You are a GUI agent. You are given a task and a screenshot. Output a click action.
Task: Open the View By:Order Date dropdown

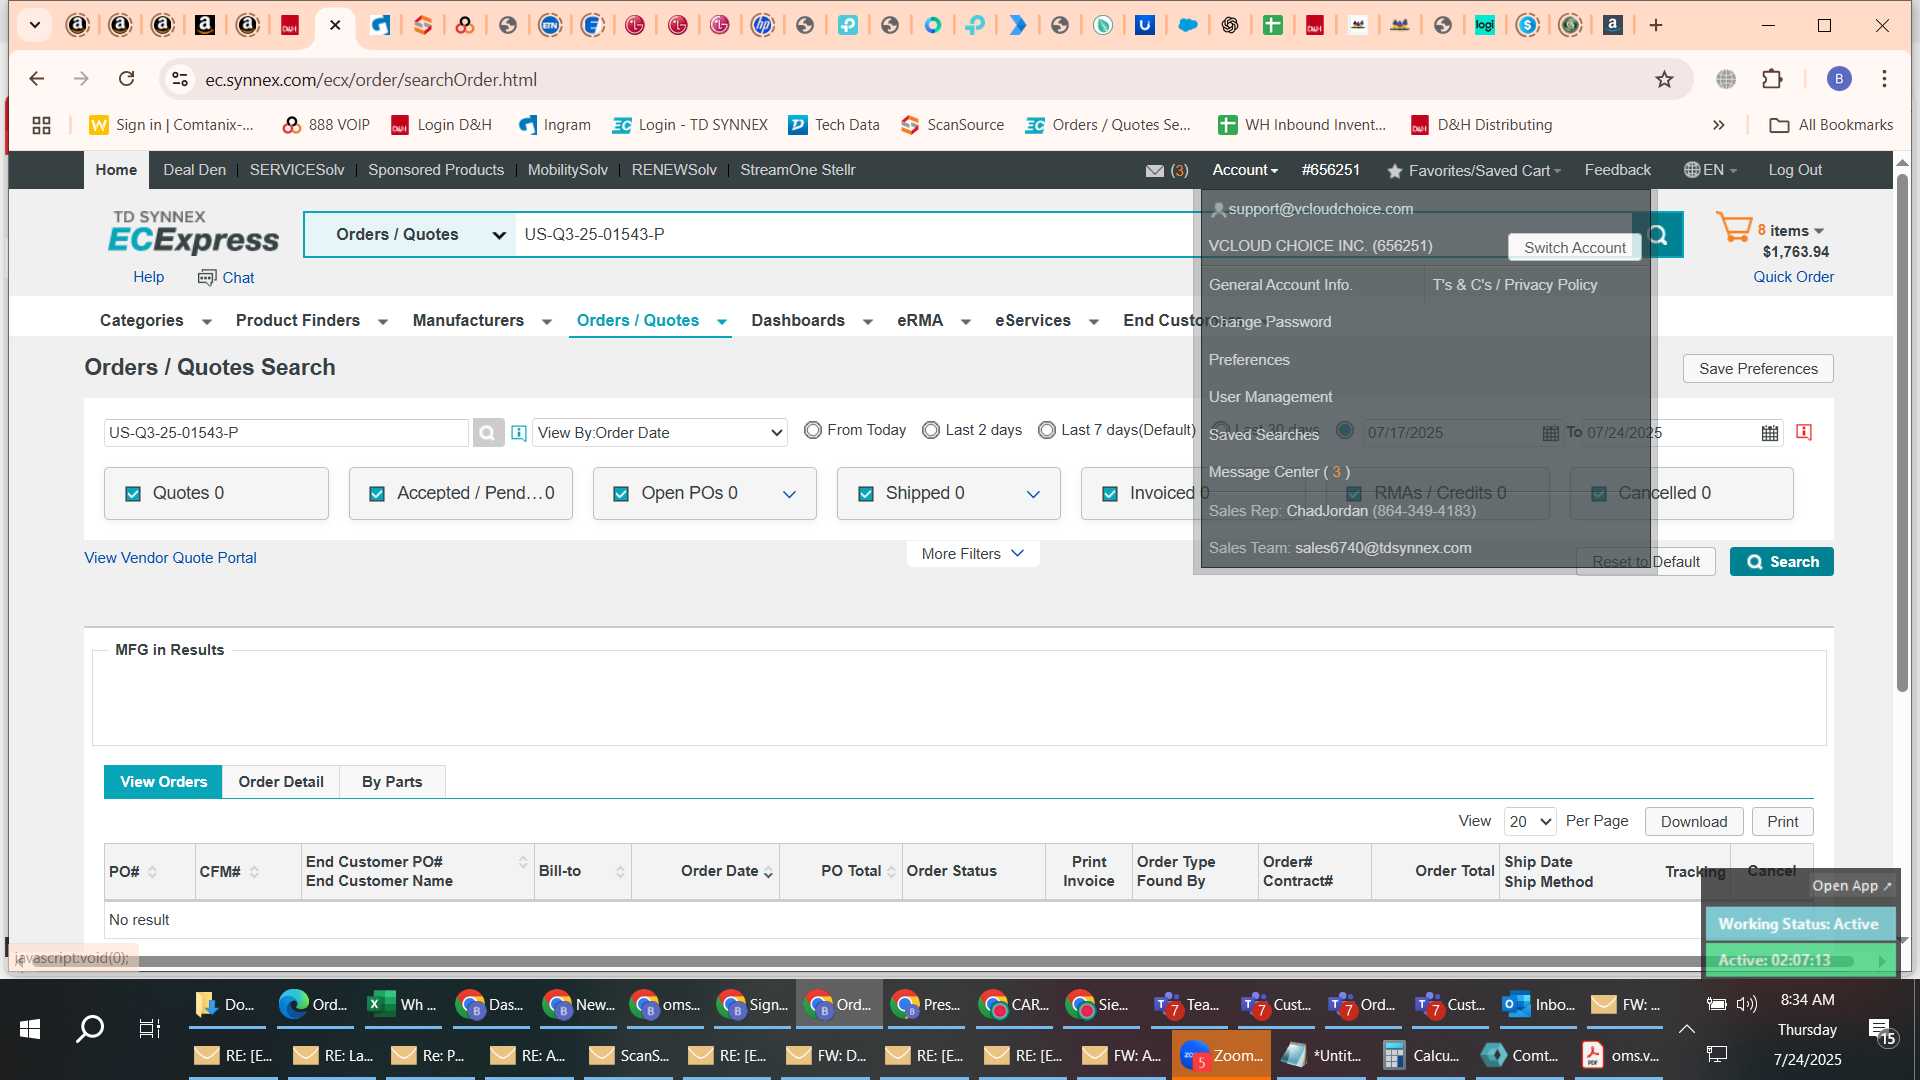[660, 433]
